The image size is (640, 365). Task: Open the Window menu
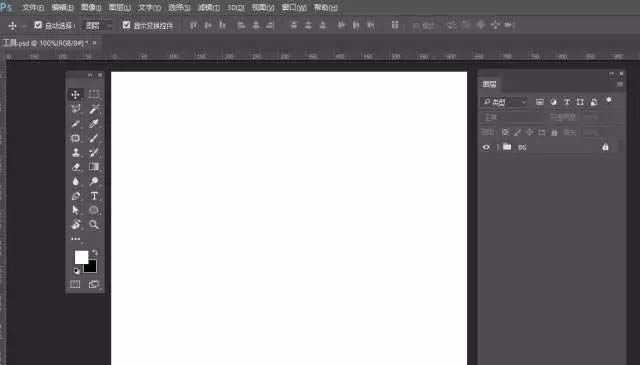[x=294, y=7]
